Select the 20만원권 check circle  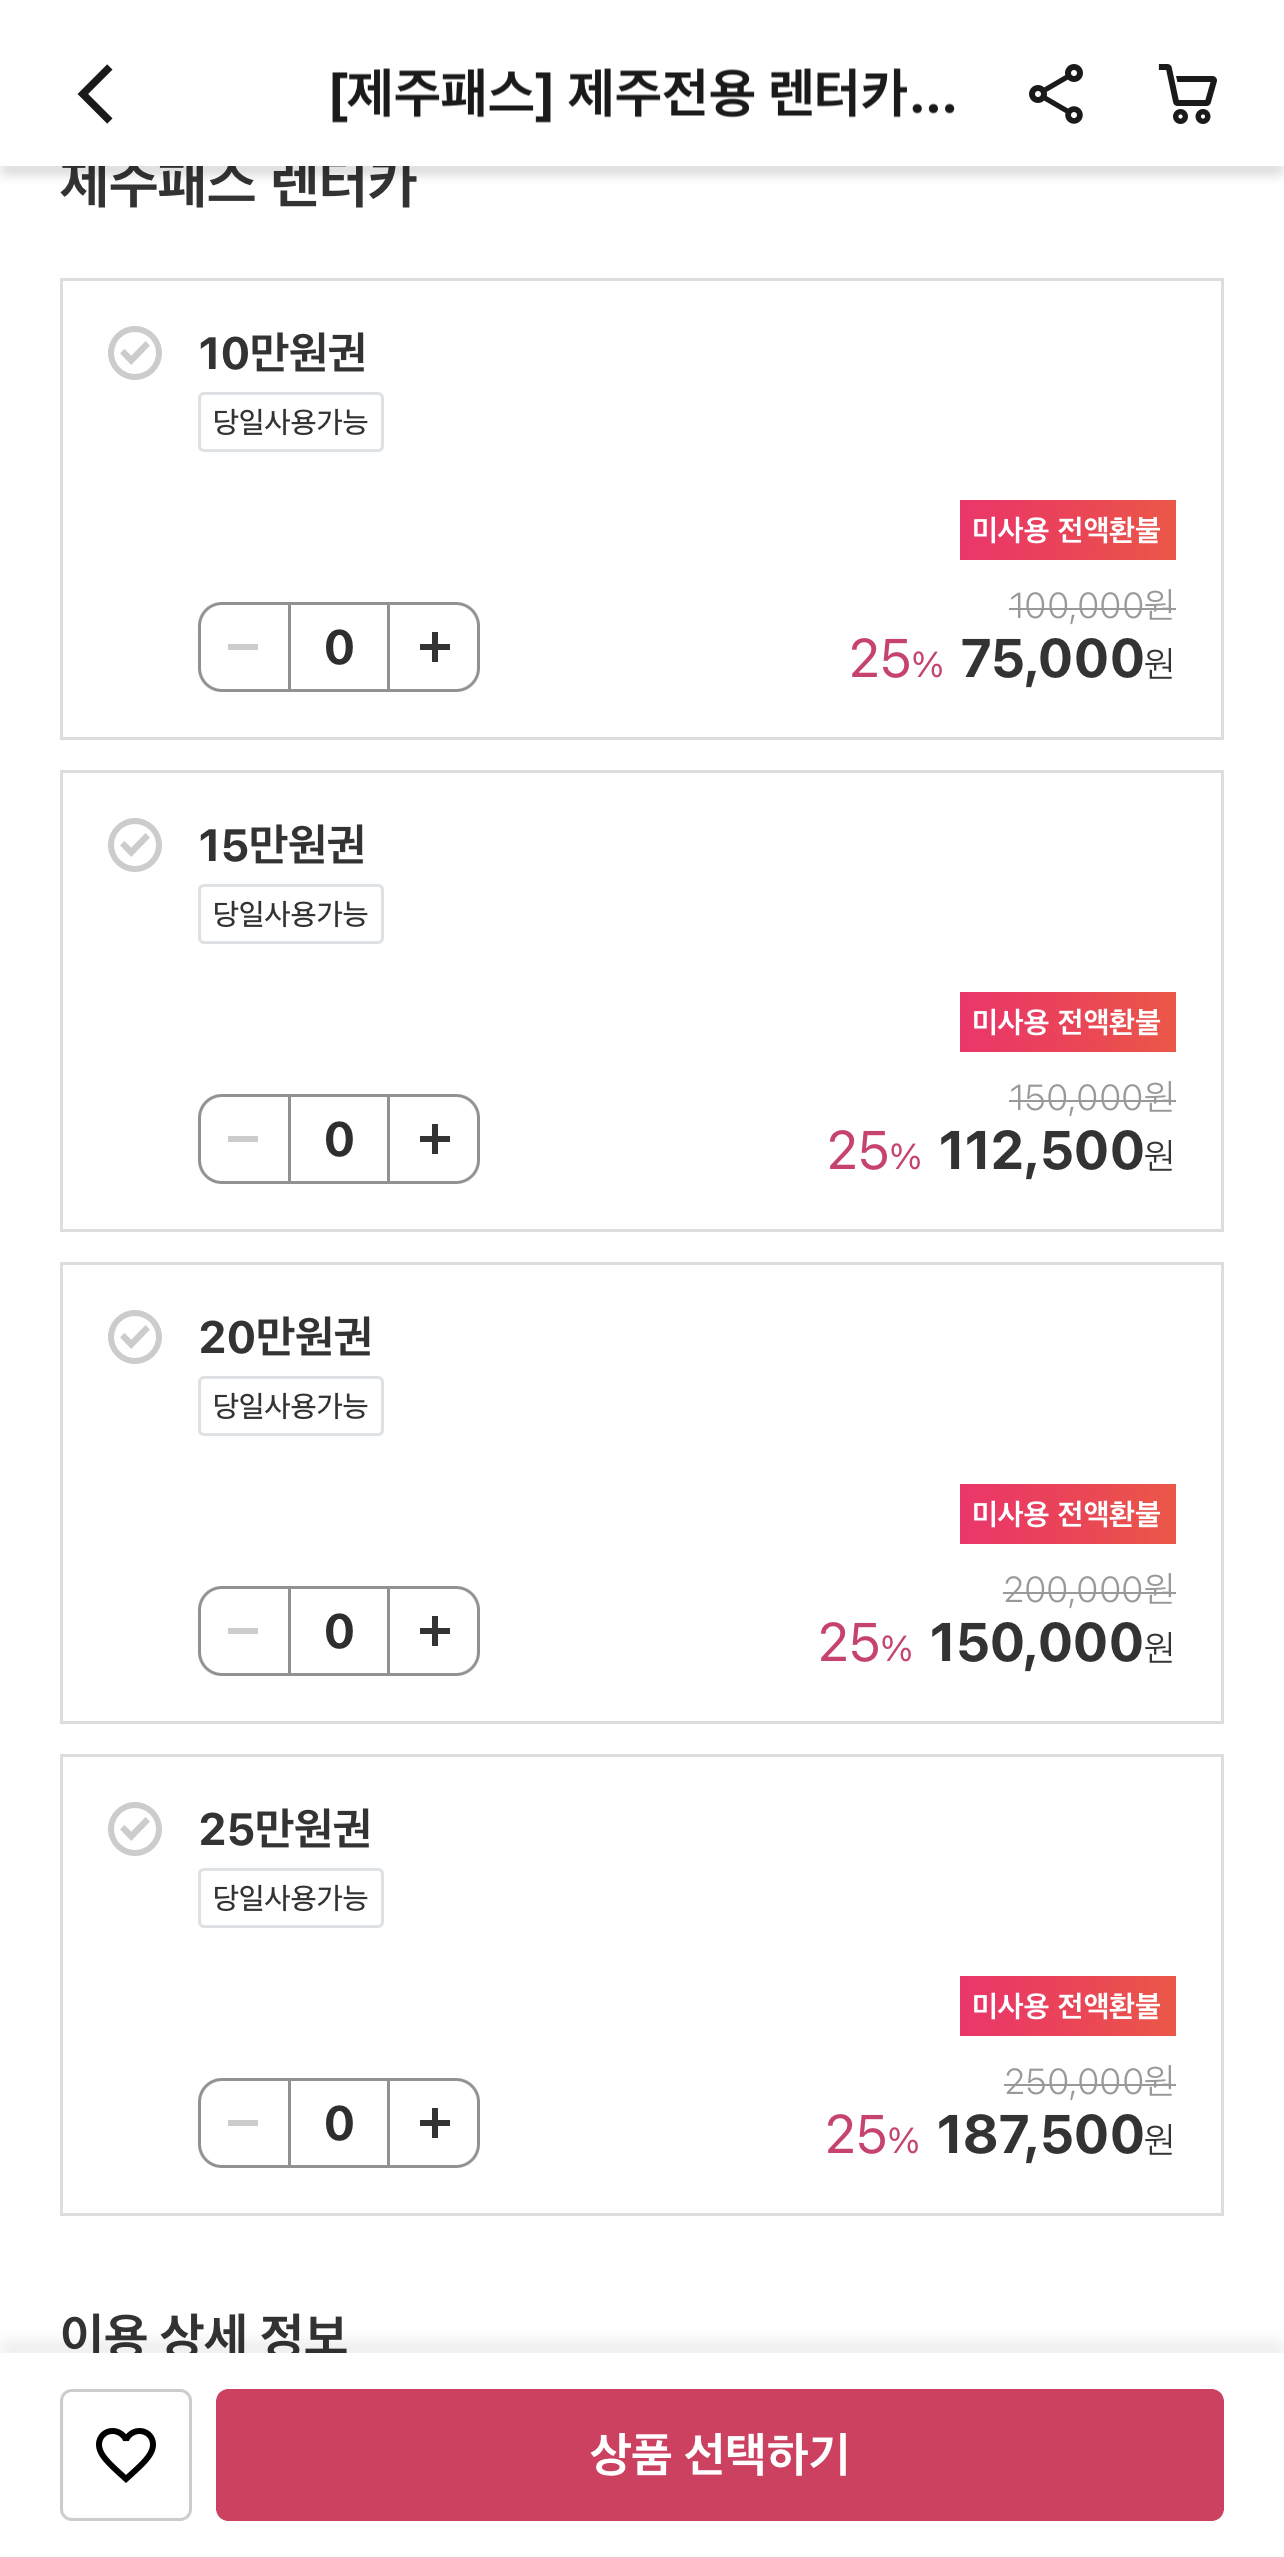click(135, 1337)
